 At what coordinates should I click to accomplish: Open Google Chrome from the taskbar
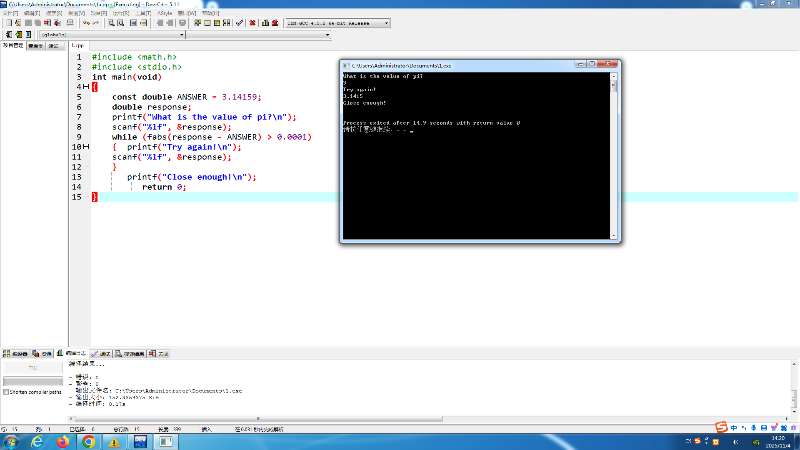[88, 442]
